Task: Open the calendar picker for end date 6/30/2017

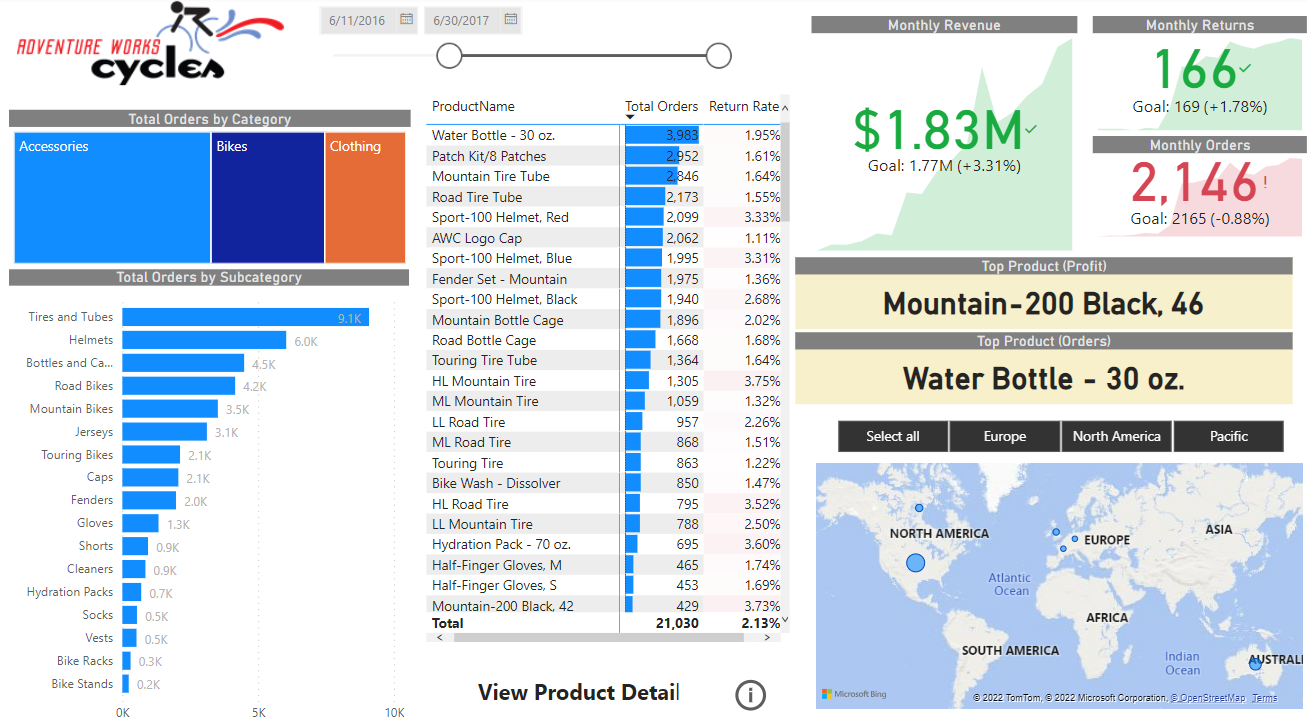Action: (511, 19)
